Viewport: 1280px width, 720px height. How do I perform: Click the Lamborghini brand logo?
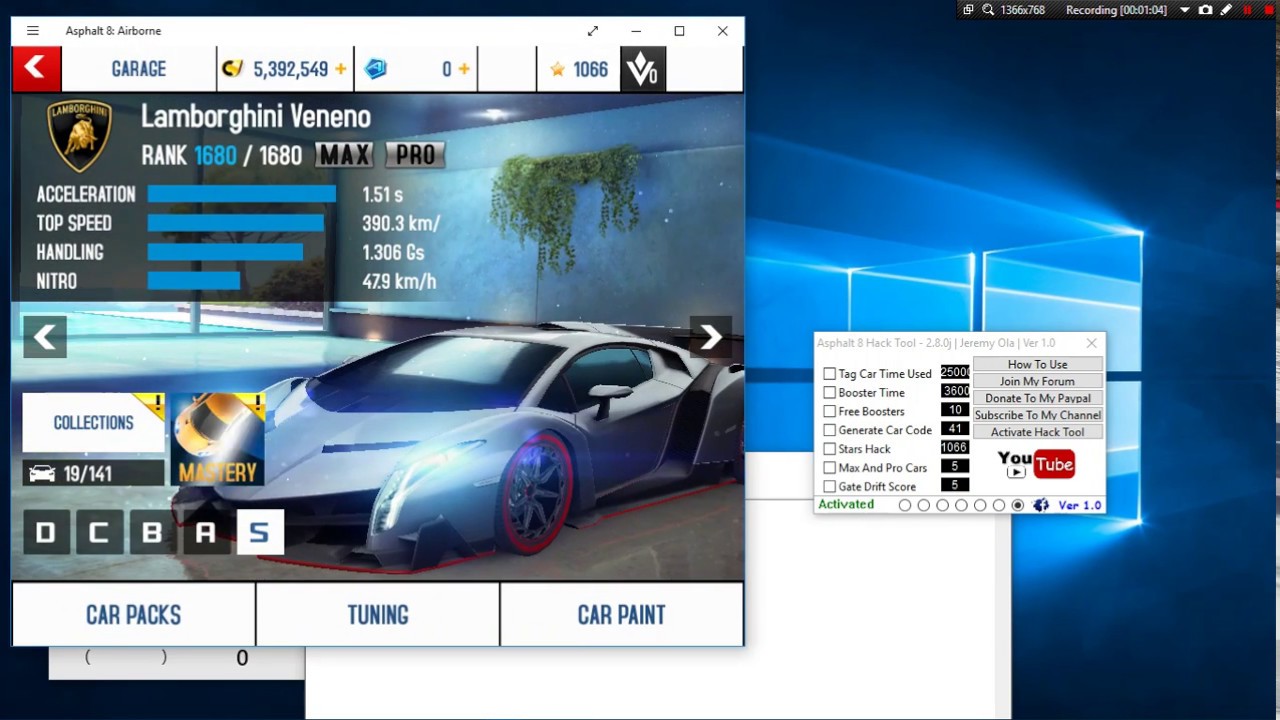(x=80, y=135)
